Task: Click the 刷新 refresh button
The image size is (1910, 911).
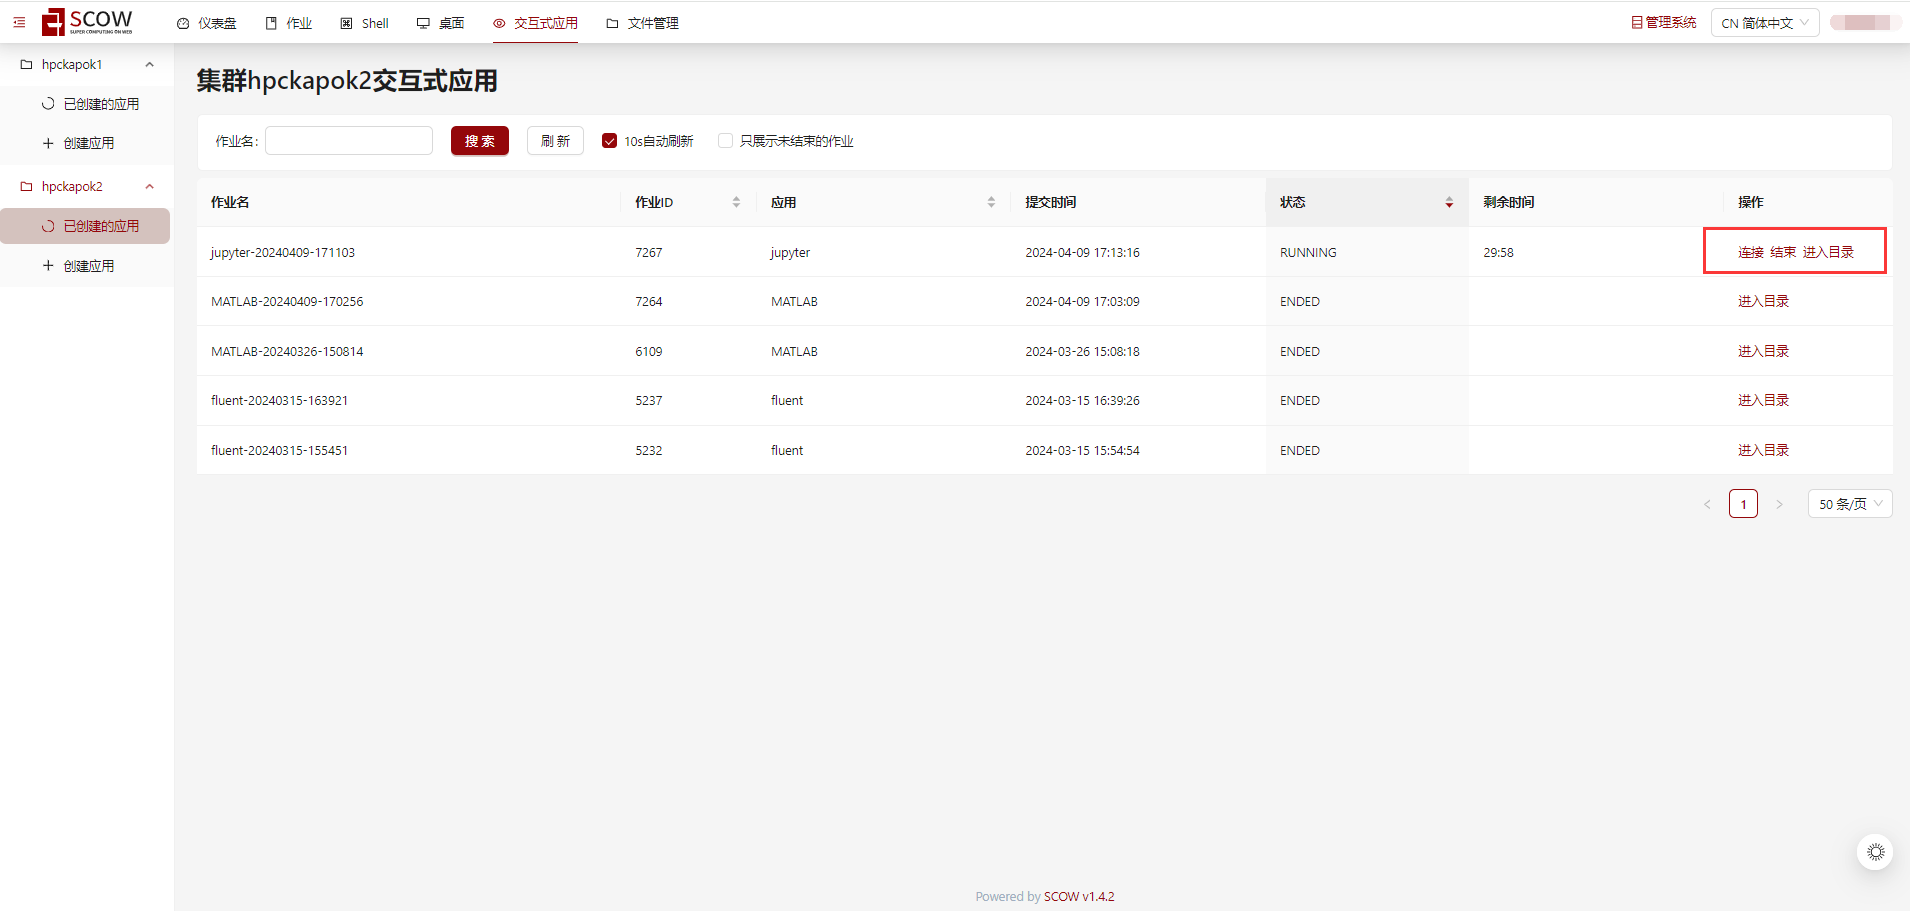Action: tap(555, 141)
